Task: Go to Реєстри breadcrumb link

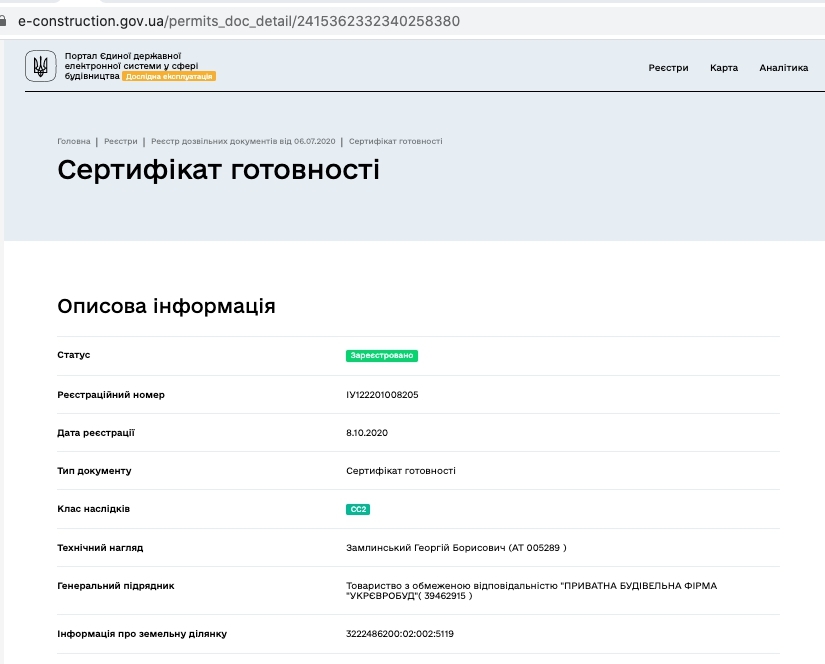Action: click(120, 141)
